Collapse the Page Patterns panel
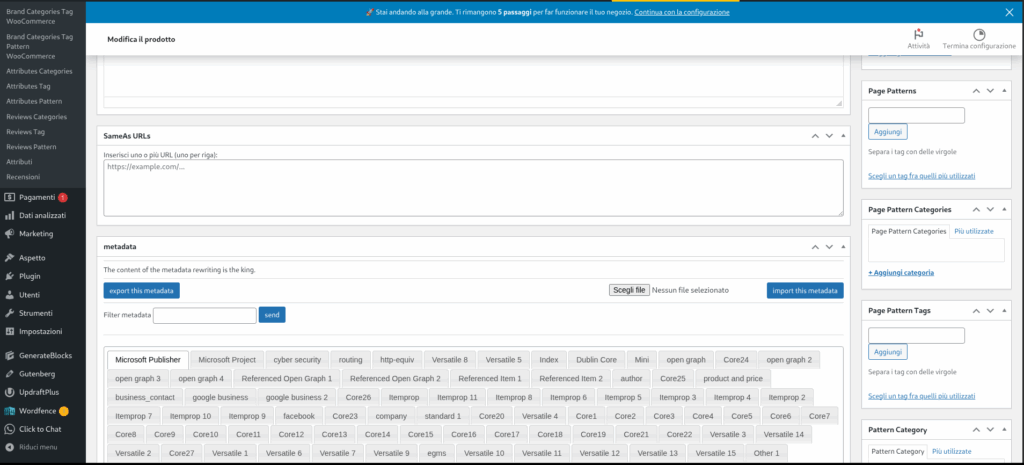Image resolution: width=1024 pixels, height=465 pixels. [1004, 91]
